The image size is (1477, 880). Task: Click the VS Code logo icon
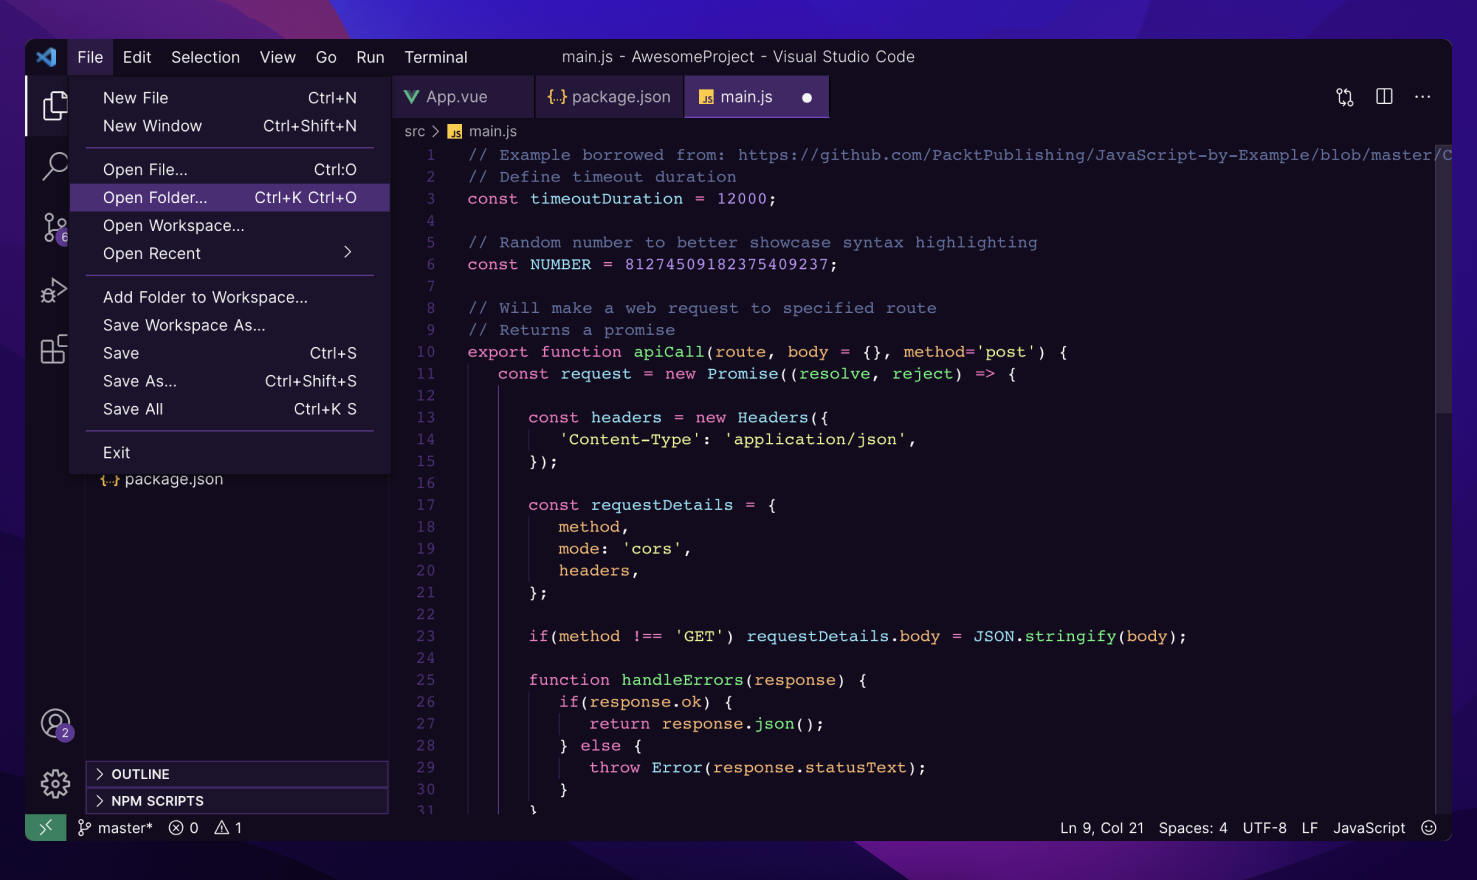point(46,57)
